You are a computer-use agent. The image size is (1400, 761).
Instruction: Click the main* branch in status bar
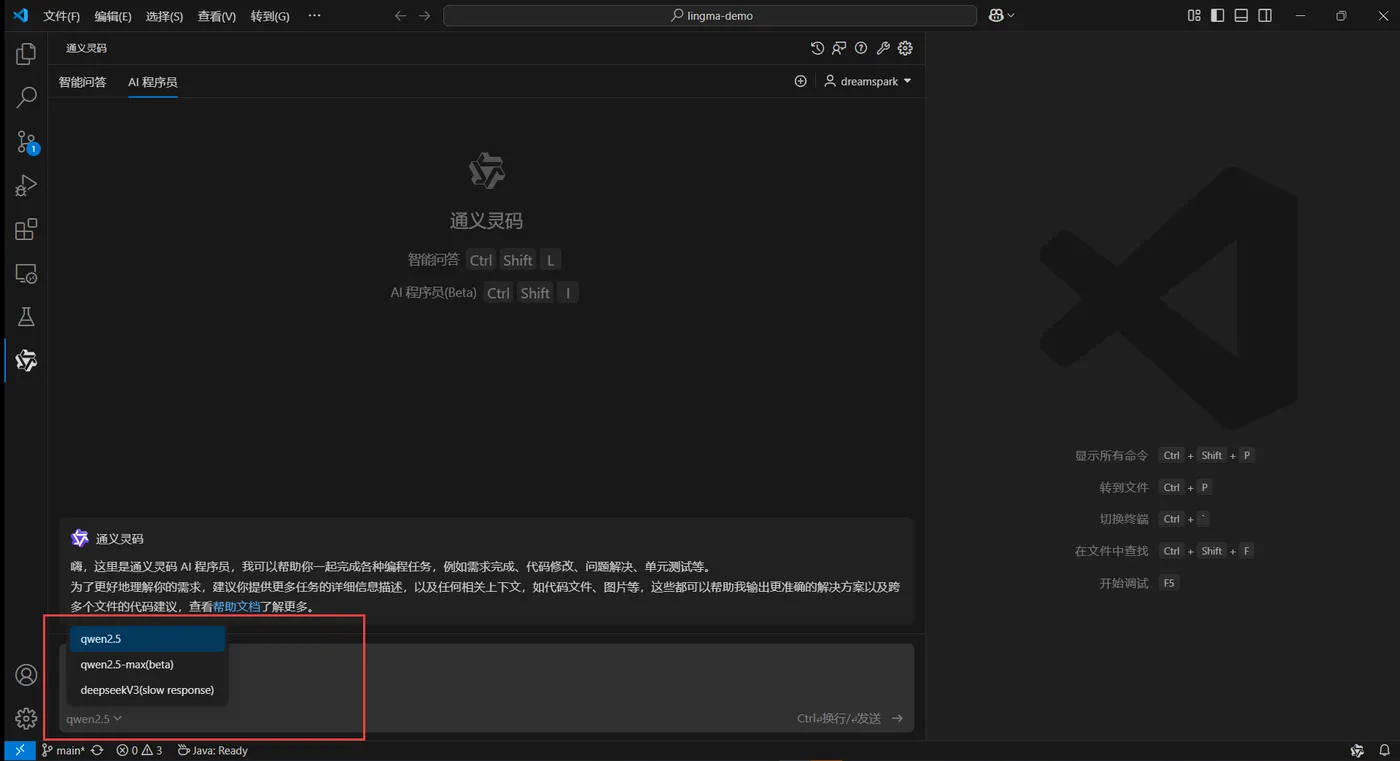click(63, 750)
